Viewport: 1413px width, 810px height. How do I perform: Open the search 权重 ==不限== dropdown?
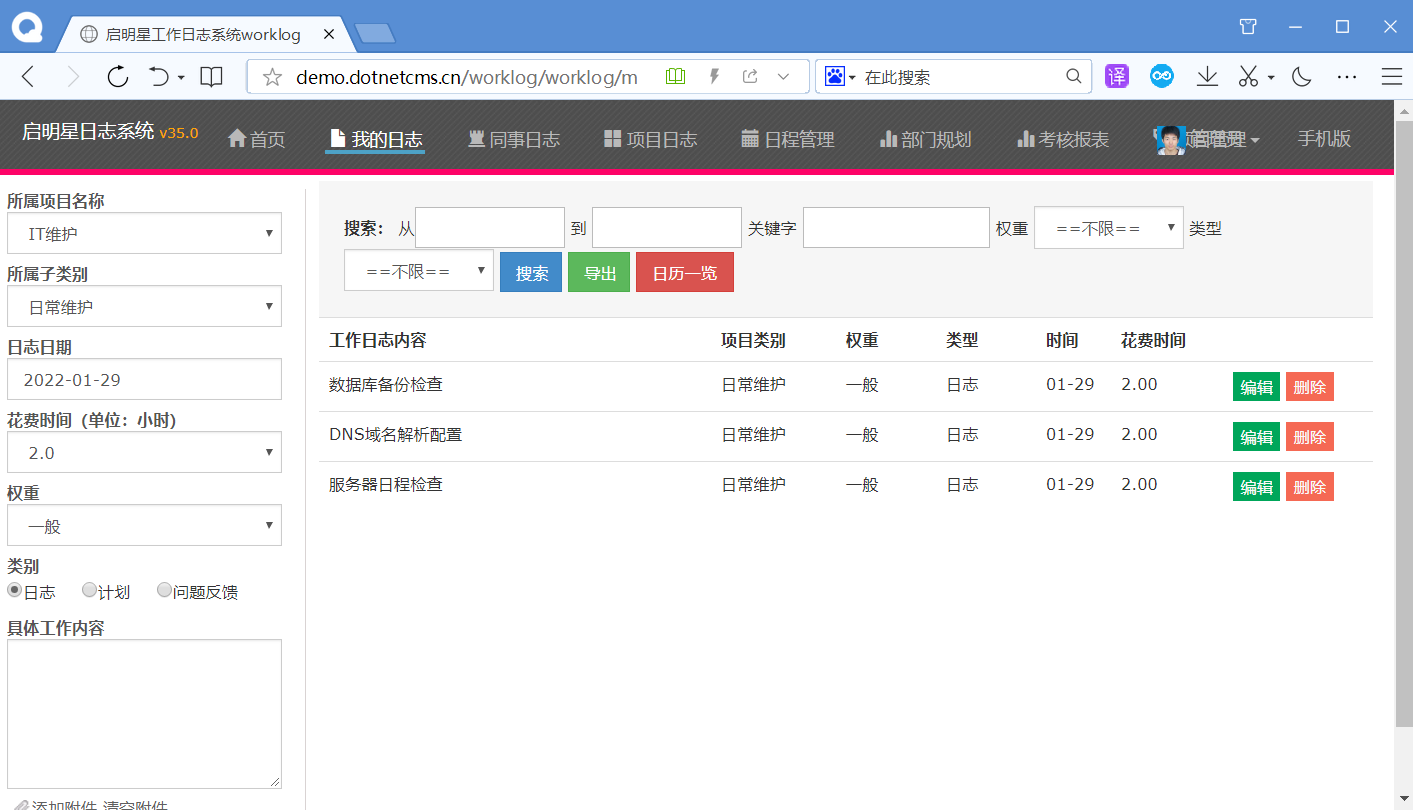(1109, 227)
